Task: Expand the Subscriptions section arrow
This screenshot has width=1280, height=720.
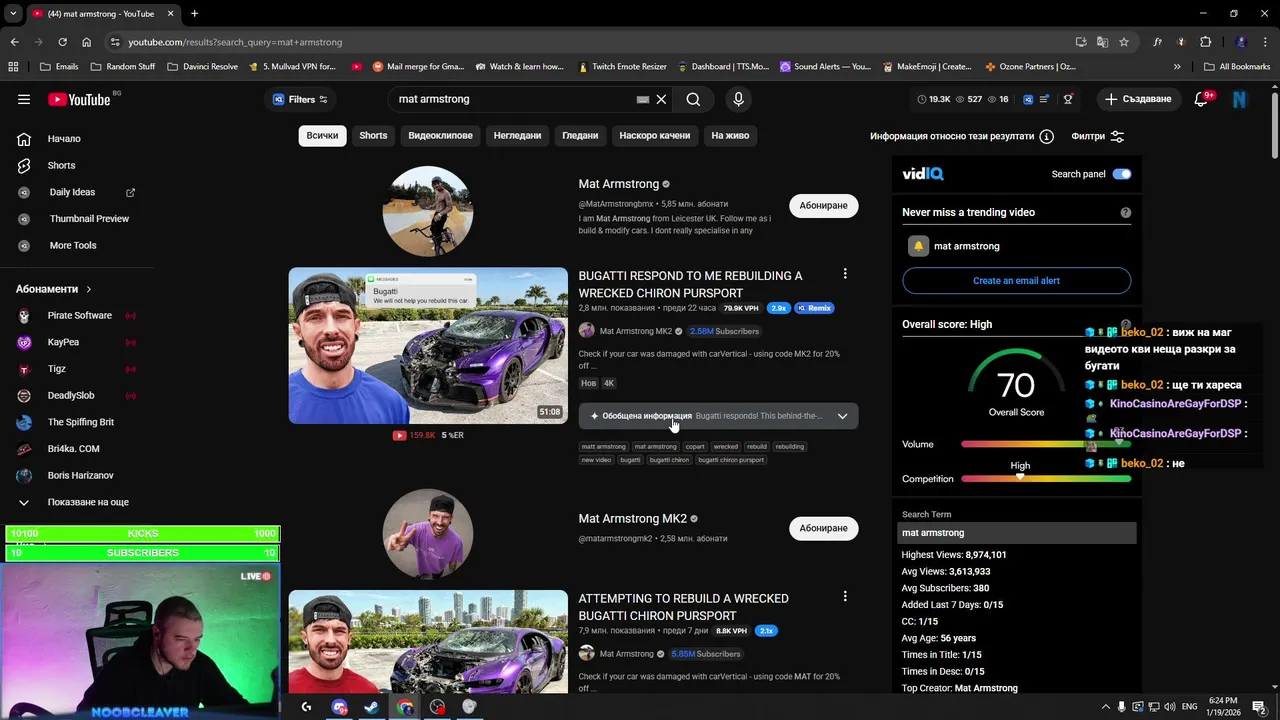Action: 88,289
